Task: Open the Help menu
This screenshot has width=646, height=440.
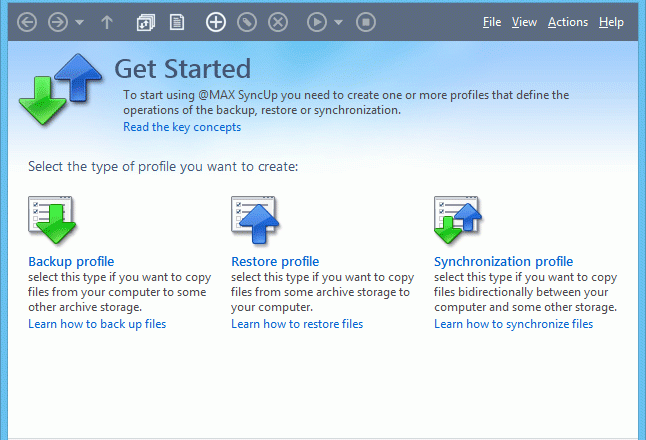Action: click(611, 22)
